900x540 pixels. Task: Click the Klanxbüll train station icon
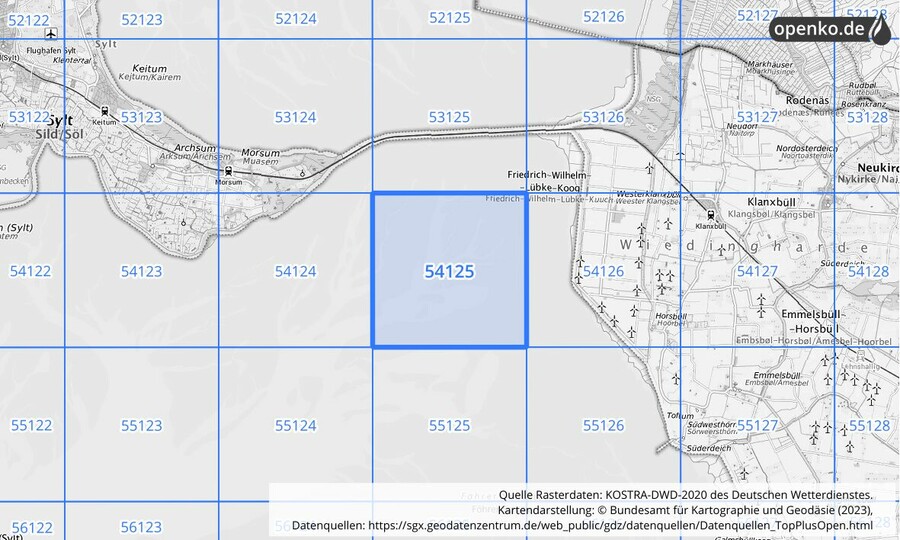tap(711, 216)
